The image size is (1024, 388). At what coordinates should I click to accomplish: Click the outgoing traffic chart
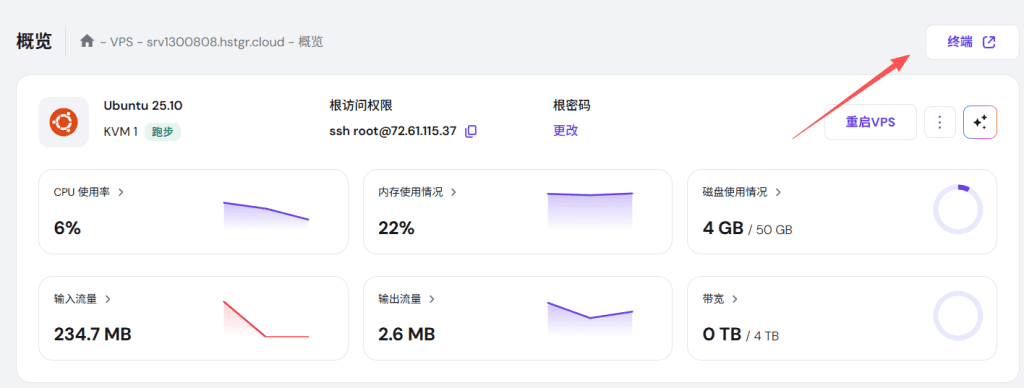[590, 319]
